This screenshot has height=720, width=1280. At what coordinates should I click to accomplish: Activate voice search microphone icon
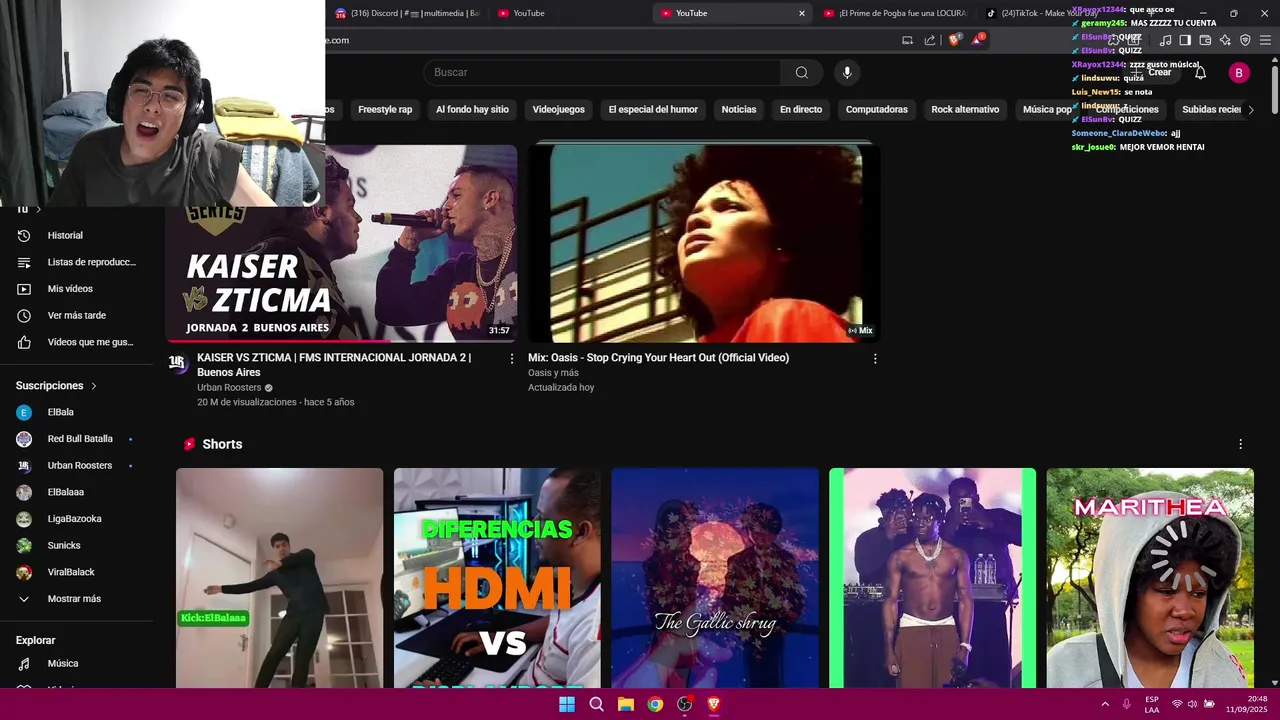847,72
